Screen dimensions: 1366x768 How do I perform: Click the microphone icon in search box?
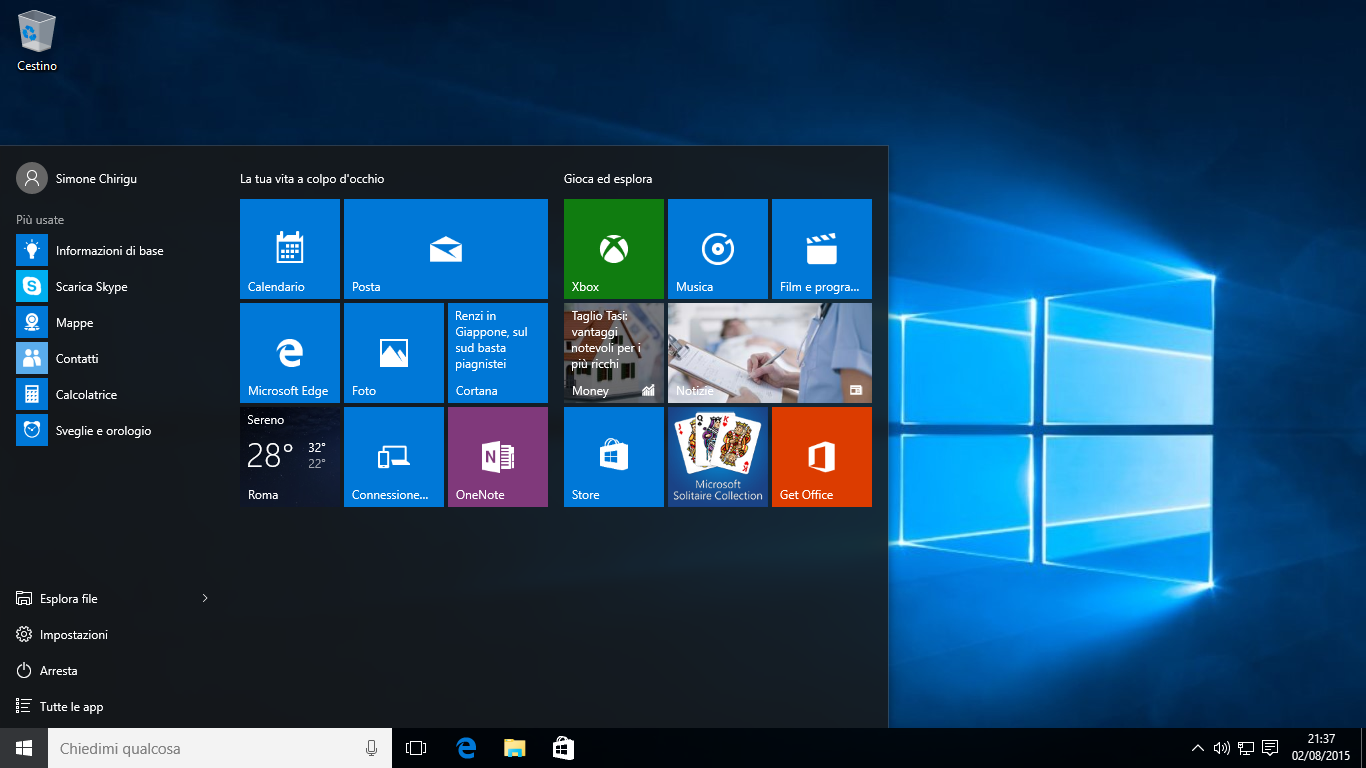point(371,748)
